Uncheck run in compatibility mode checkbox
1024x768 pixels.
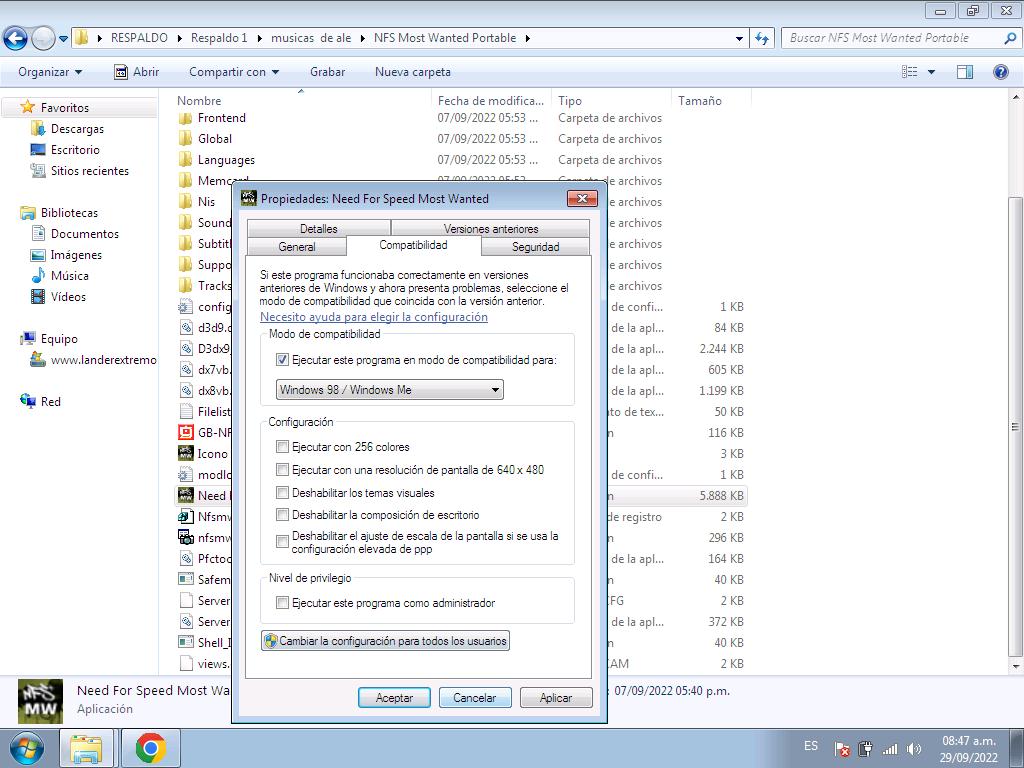pos(283,360)
